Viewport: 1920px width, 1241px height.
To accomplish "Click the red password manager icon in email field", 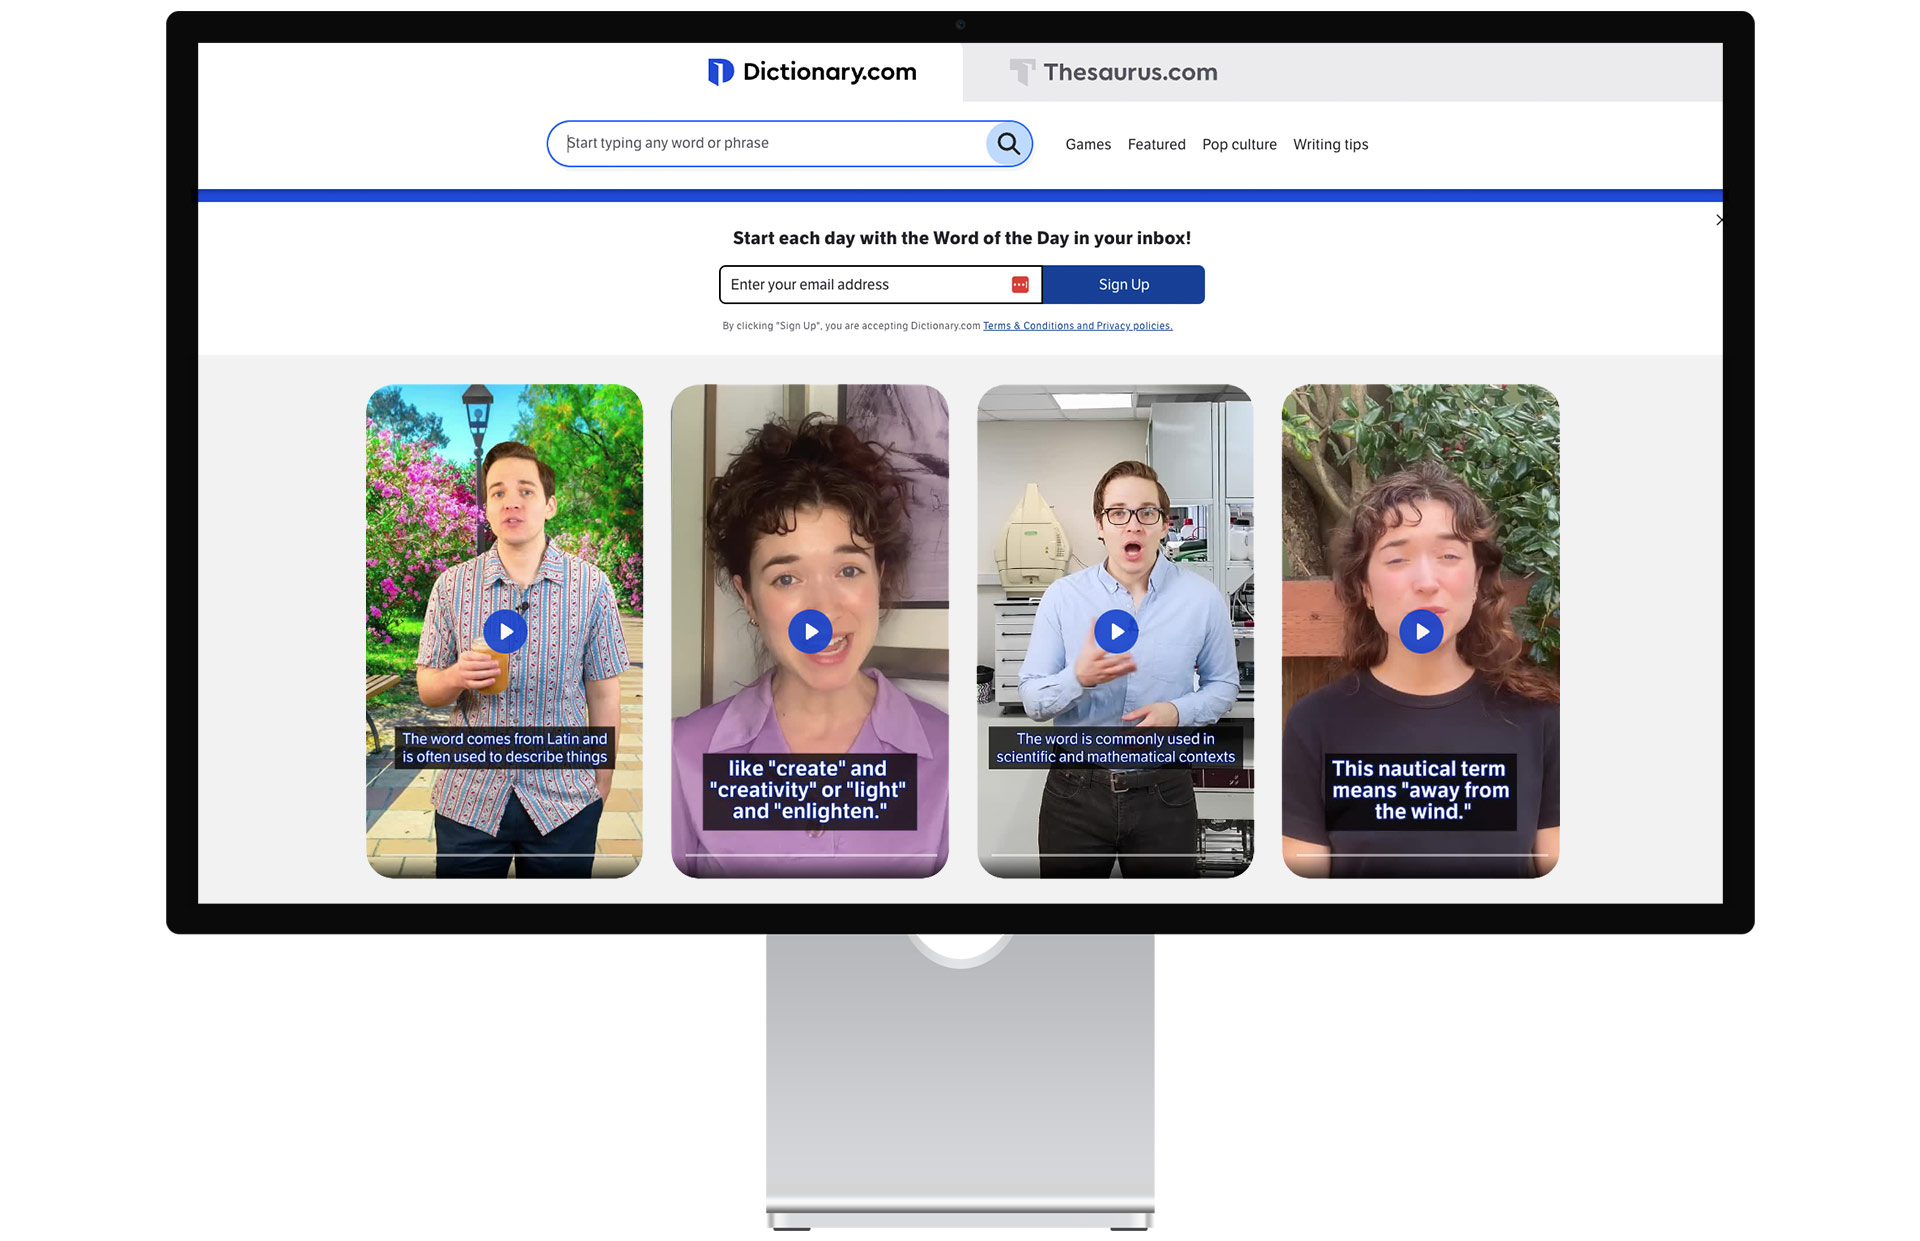I will (x=1020, y=285).
